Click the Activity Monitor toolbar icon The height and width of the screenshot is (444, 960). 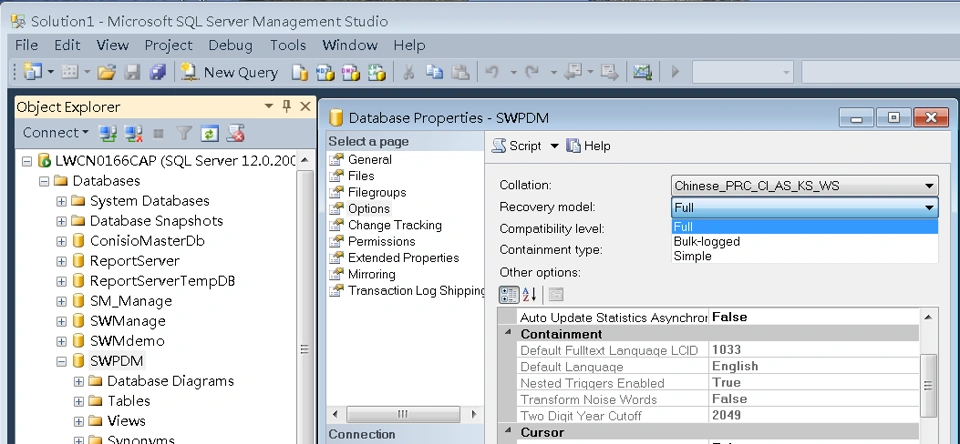[642, 72]
